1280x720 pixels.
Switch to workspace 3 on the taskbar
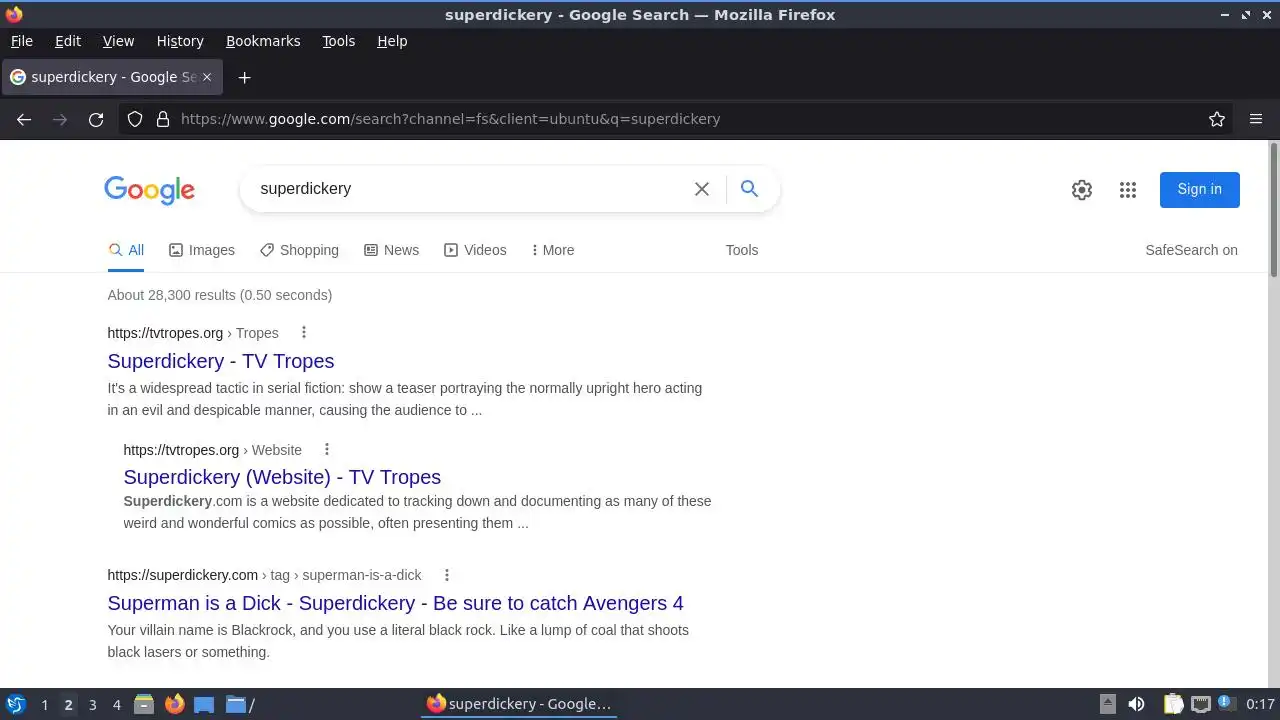(92, 705)
